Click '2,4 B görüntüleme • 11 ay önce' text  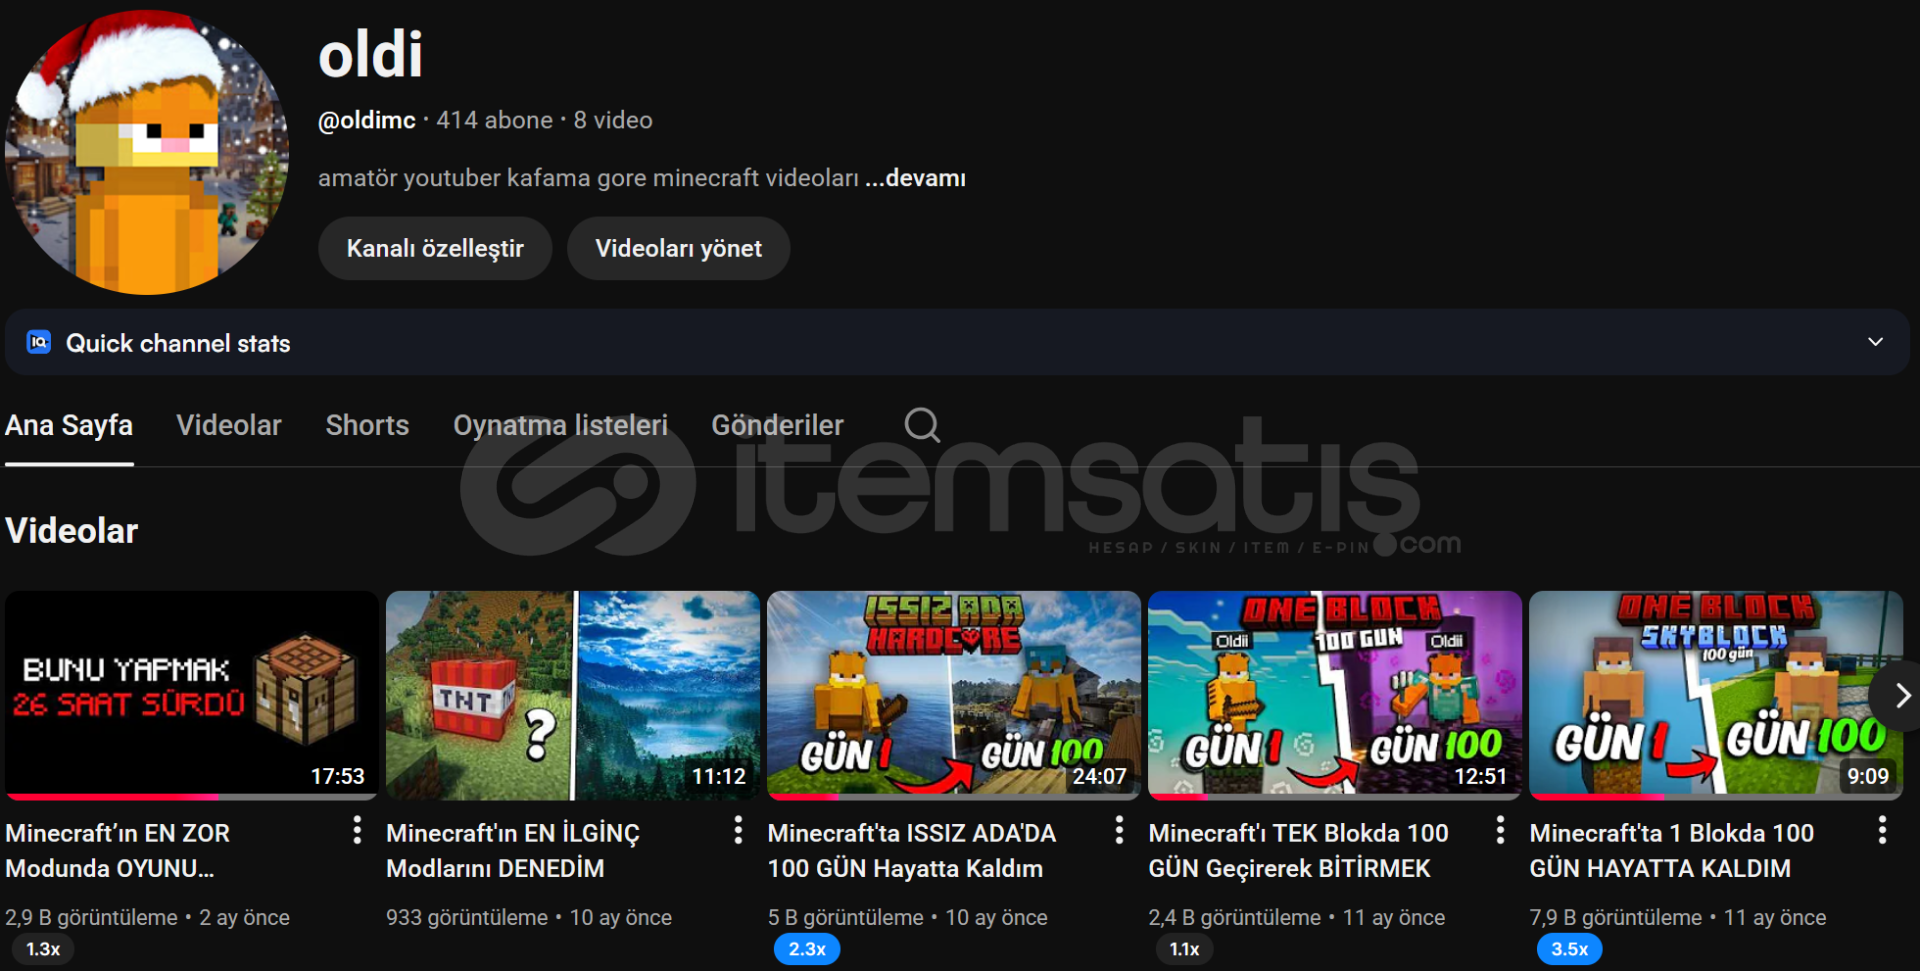pos(1296,917)
